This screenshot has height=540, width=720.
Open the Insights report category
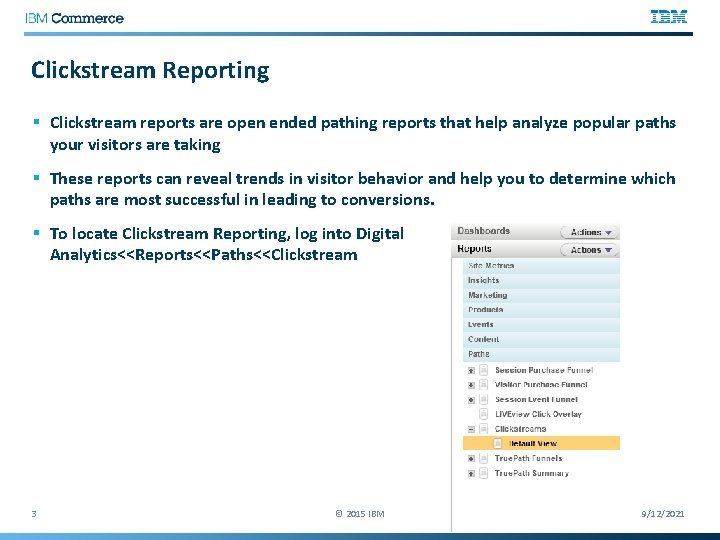pyautogui.click(x=541, y=281)
